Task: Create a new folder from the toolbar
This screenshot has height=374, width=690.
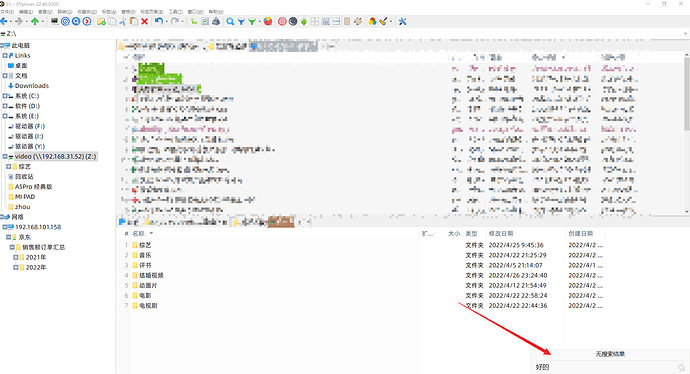Action: pyautogui.click(x=101, y=22)
